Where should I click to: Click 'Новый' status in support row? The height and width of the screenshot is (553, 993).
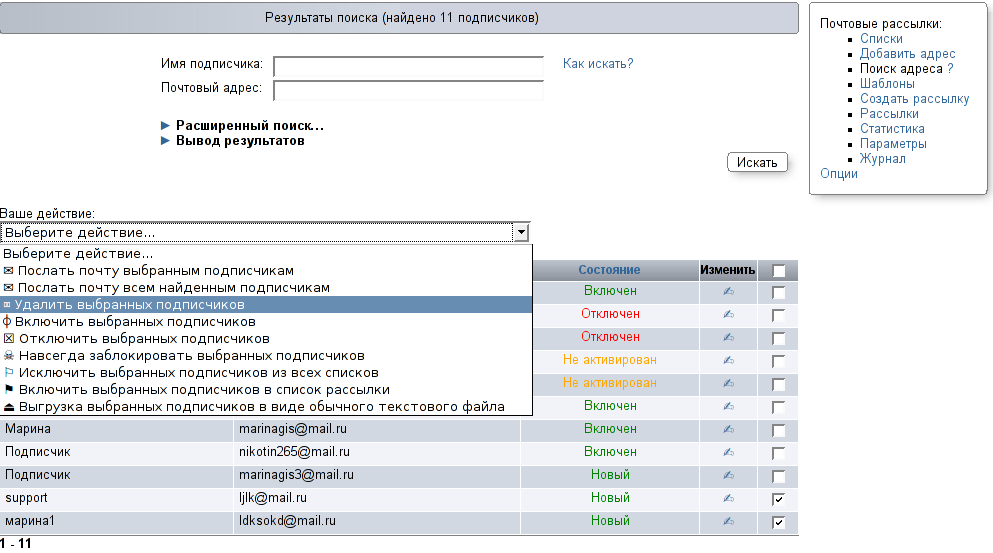[610, 498]
